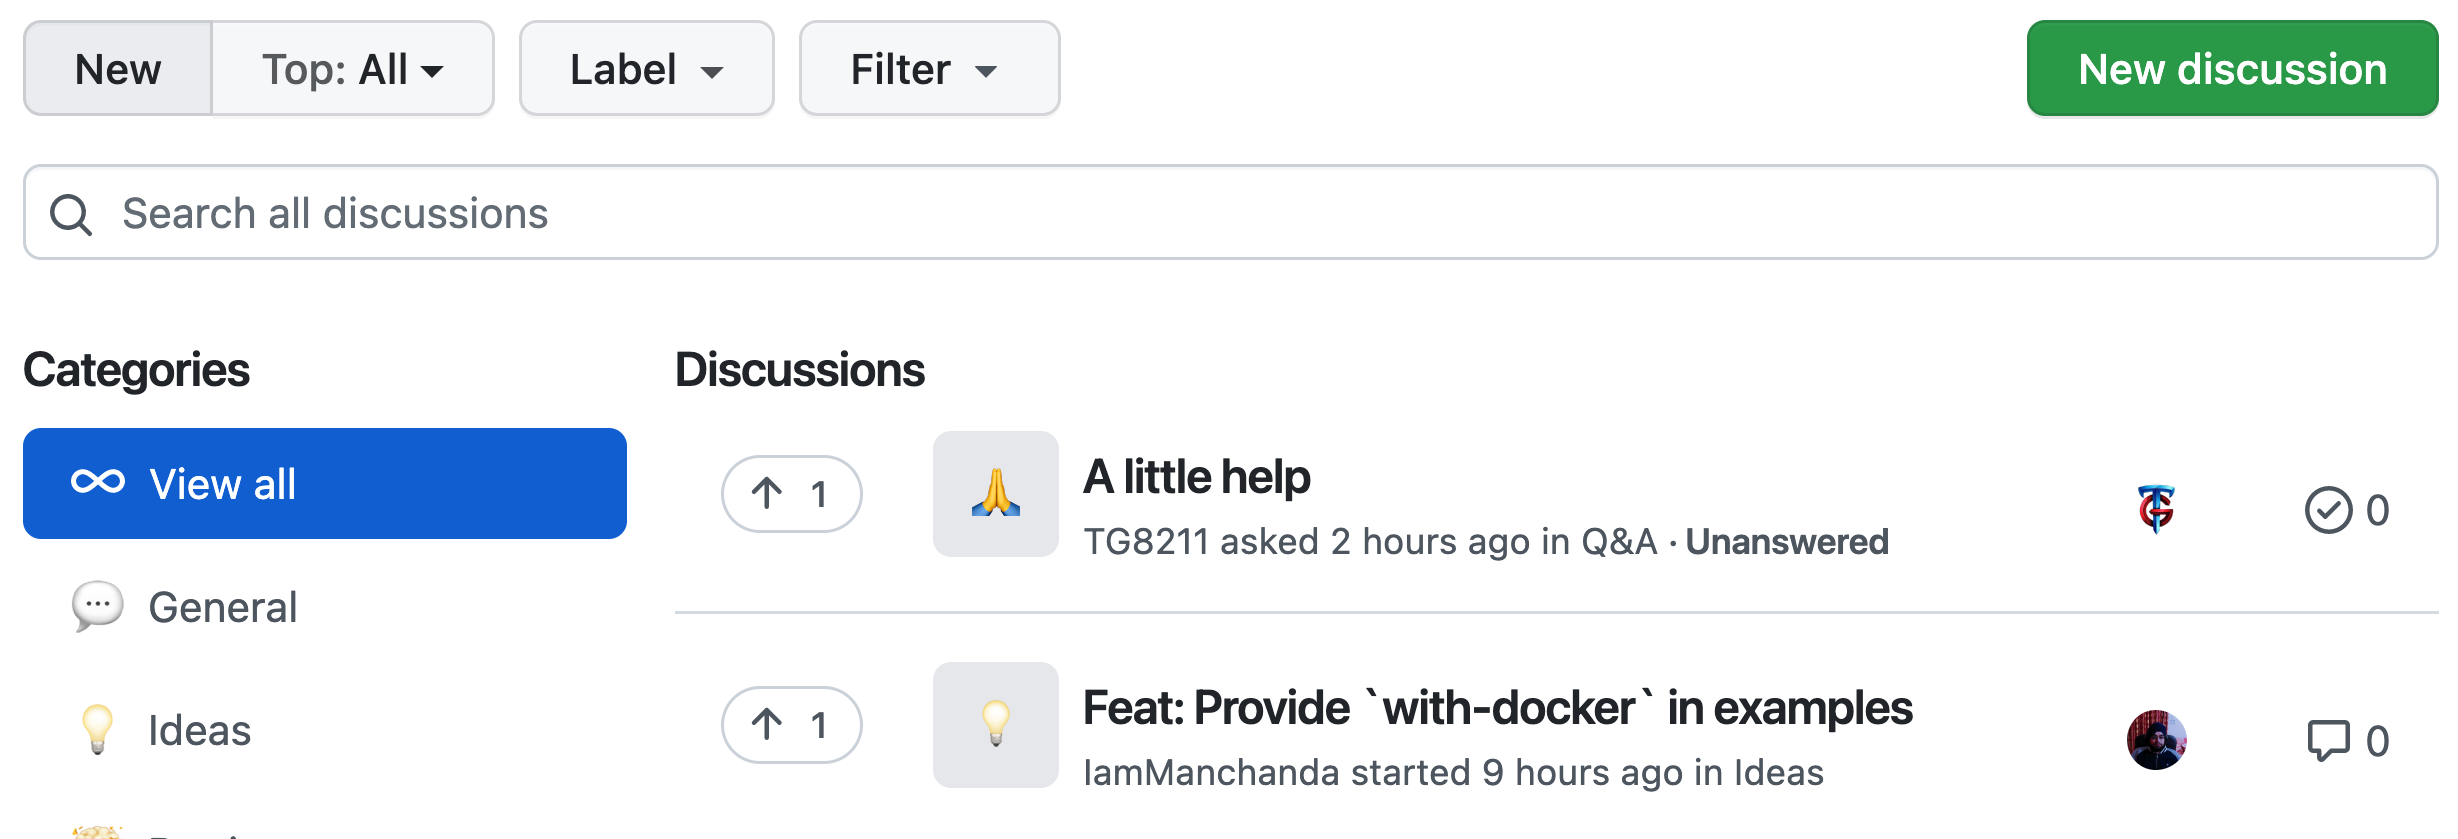This screenshot has height=839, width=2458.
Task: Click the magnifying glass search icon
Action: [71, 214]
